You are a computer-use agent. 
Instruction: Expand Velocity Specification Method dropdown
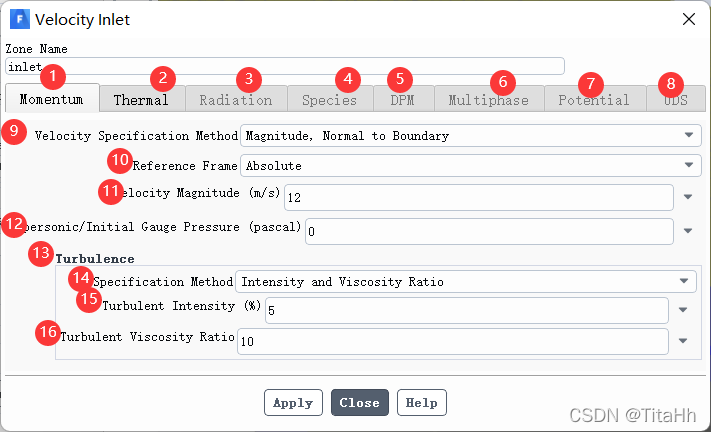point(688,135)
